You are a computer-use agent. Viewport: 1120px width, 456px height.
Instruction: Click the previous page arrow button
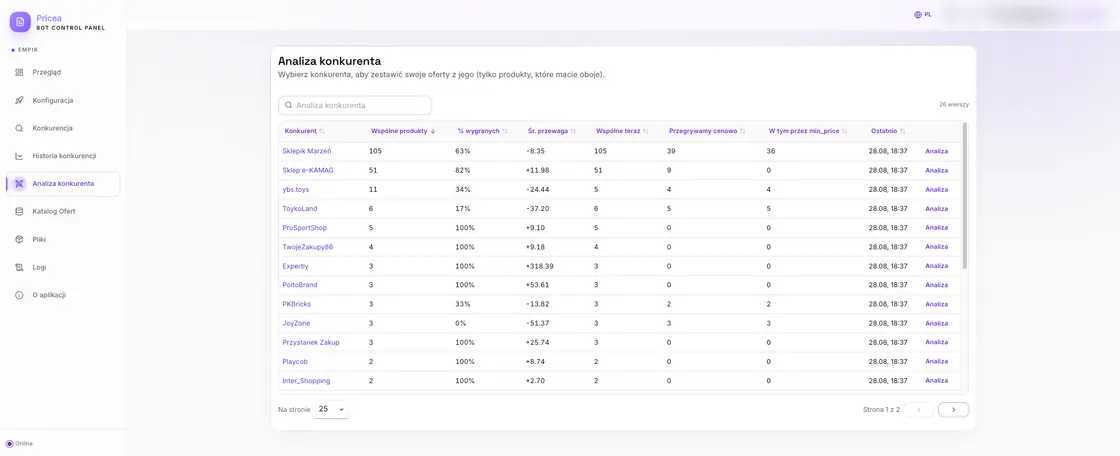point(919,410)
